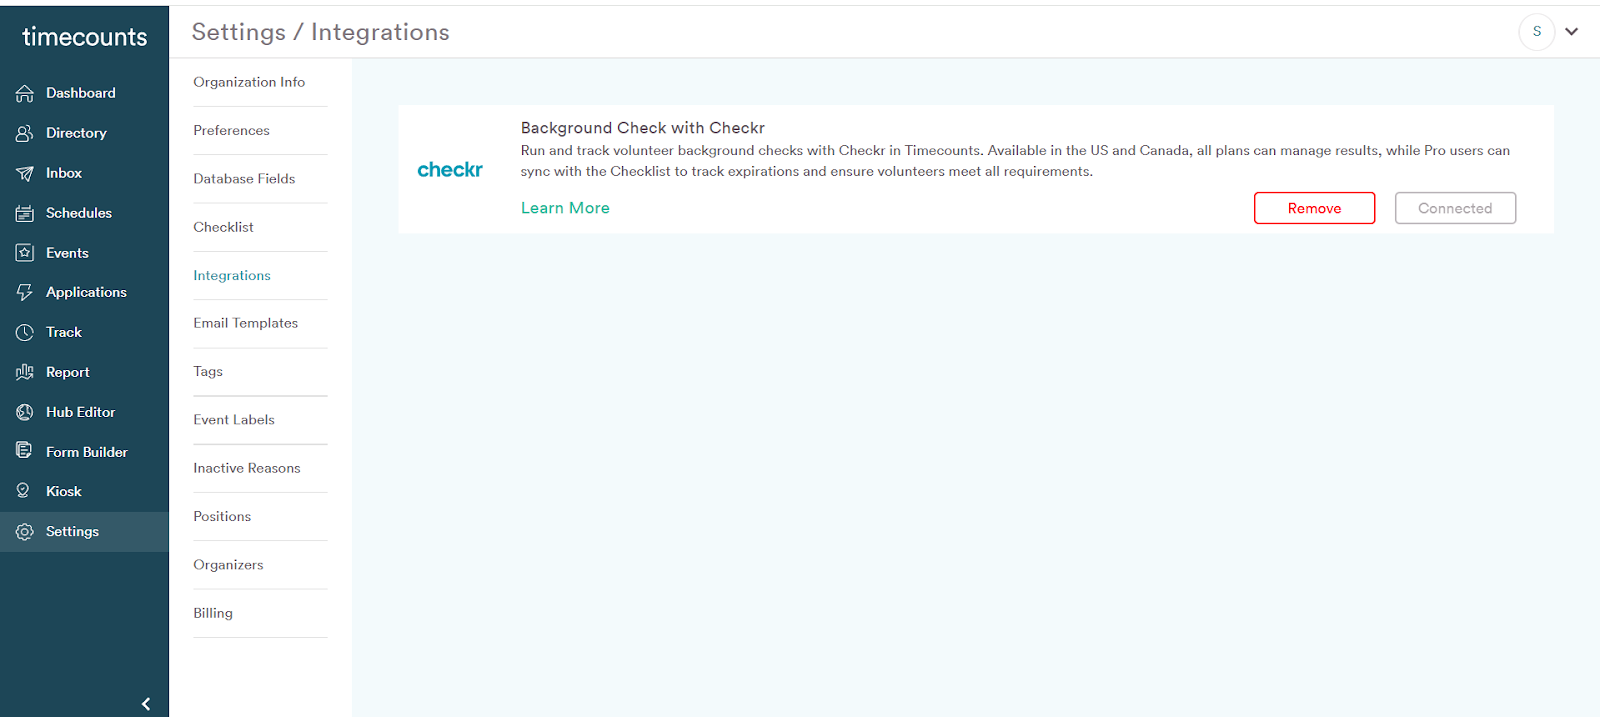Open Organization Info settings
This screenshot has width=1600, height=717.
click(249, 82)
